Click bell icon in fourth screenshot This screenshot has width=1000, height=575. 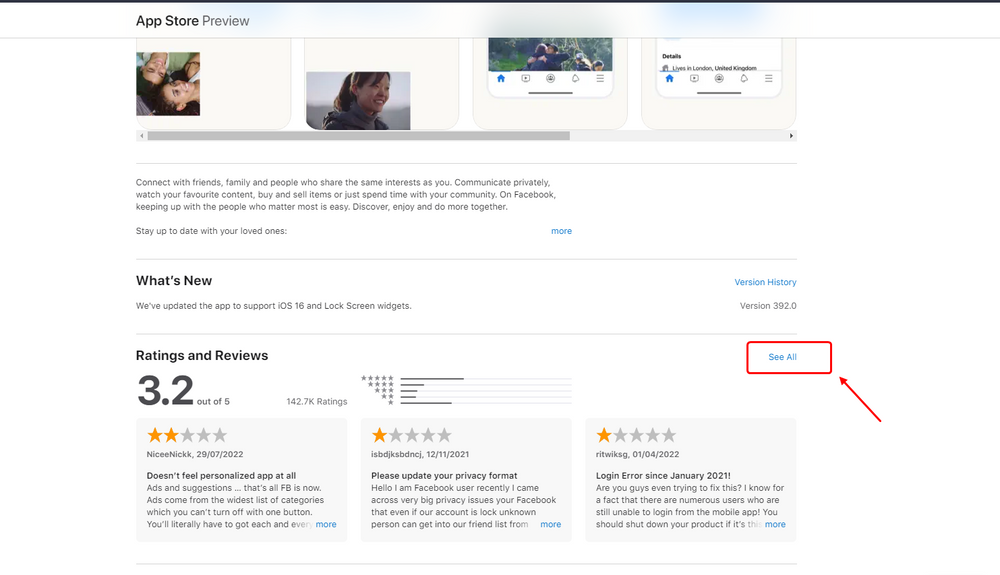(744, 78)
